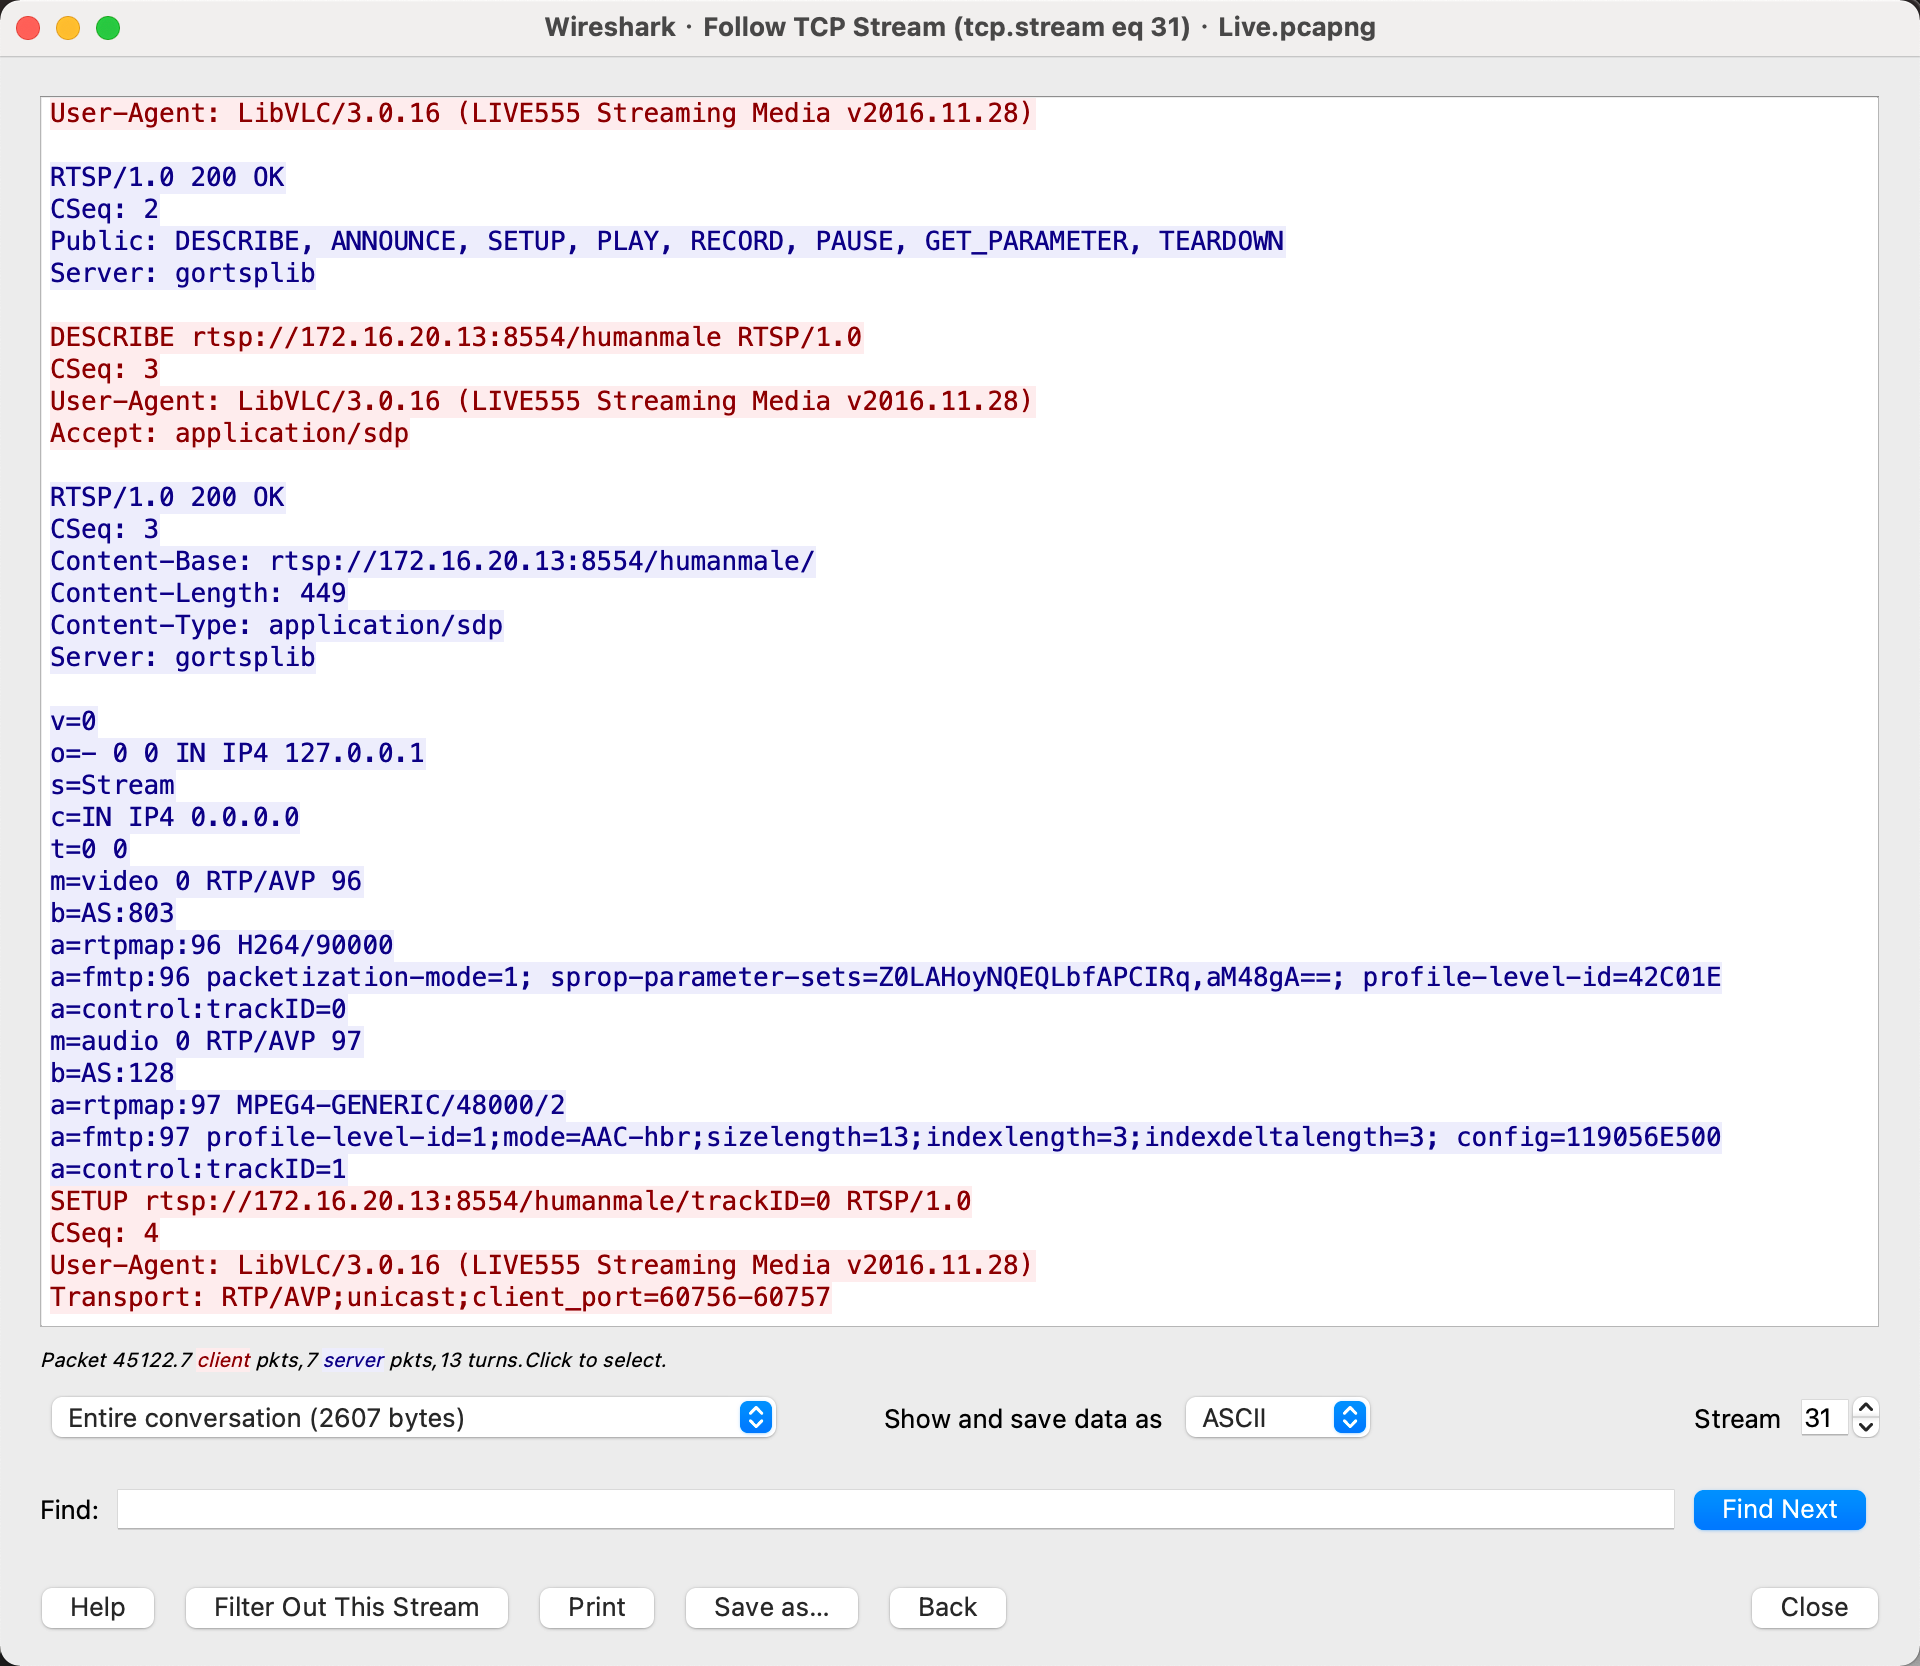
Task: Increment the Stream number stepper up
Action: coord(1865,1408)
